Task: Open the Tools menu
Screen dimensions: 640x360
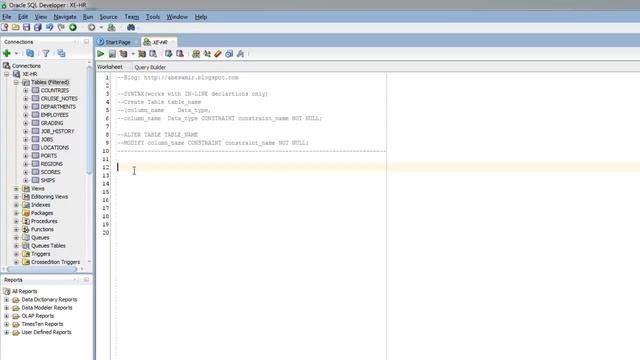Action: click(153, 17)
